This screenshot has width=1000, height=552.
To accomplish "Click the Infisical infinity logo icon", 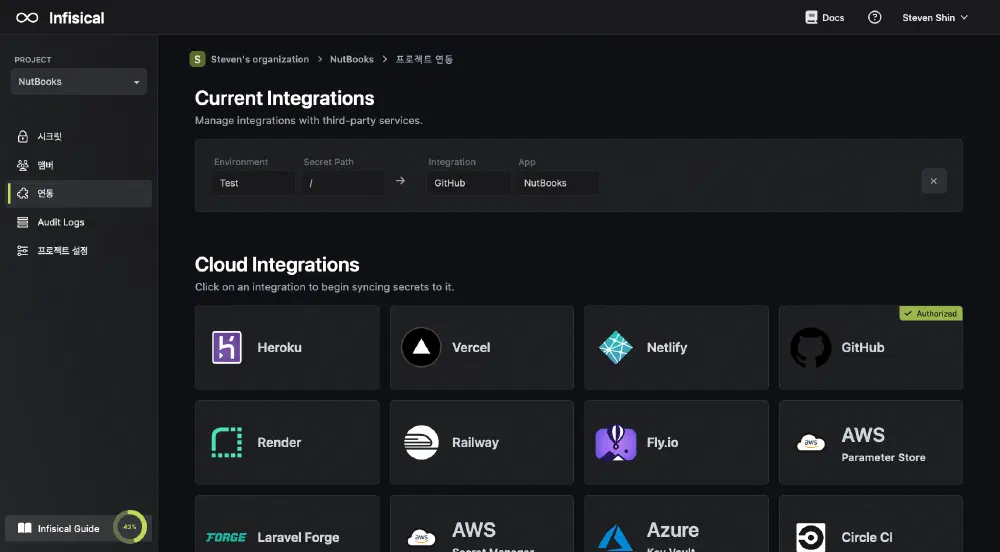I will (27, 18).
